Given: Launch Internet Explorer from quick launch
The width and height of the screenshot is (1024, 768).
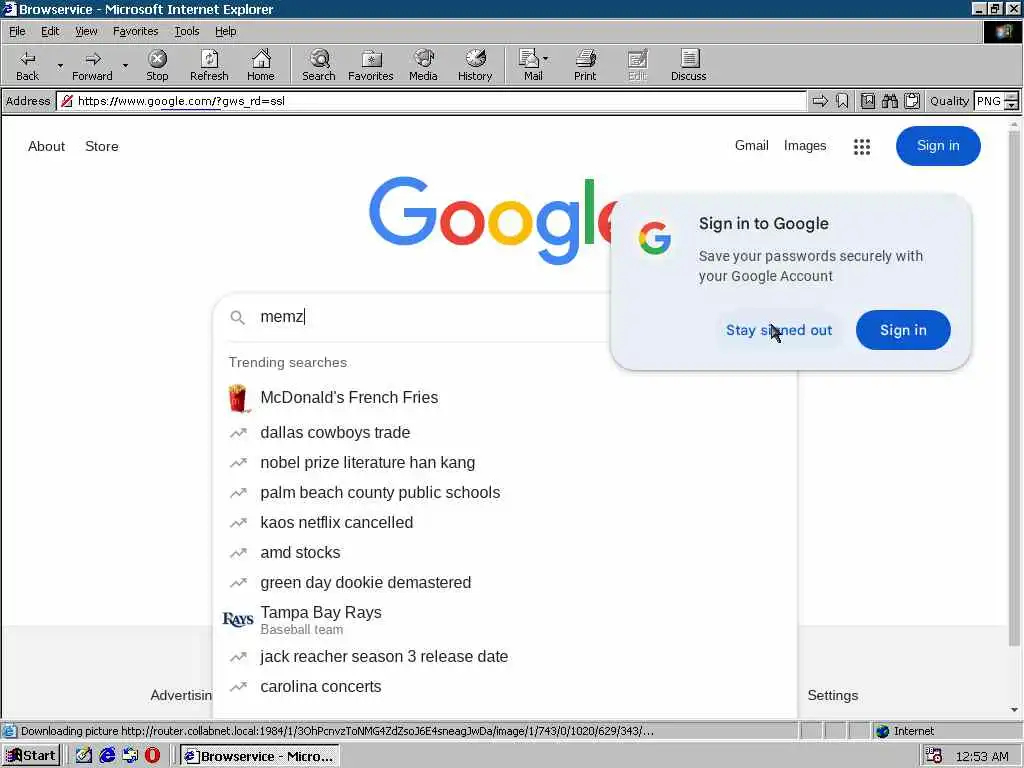Looking at the screenshot, I should tap(107, 756).
